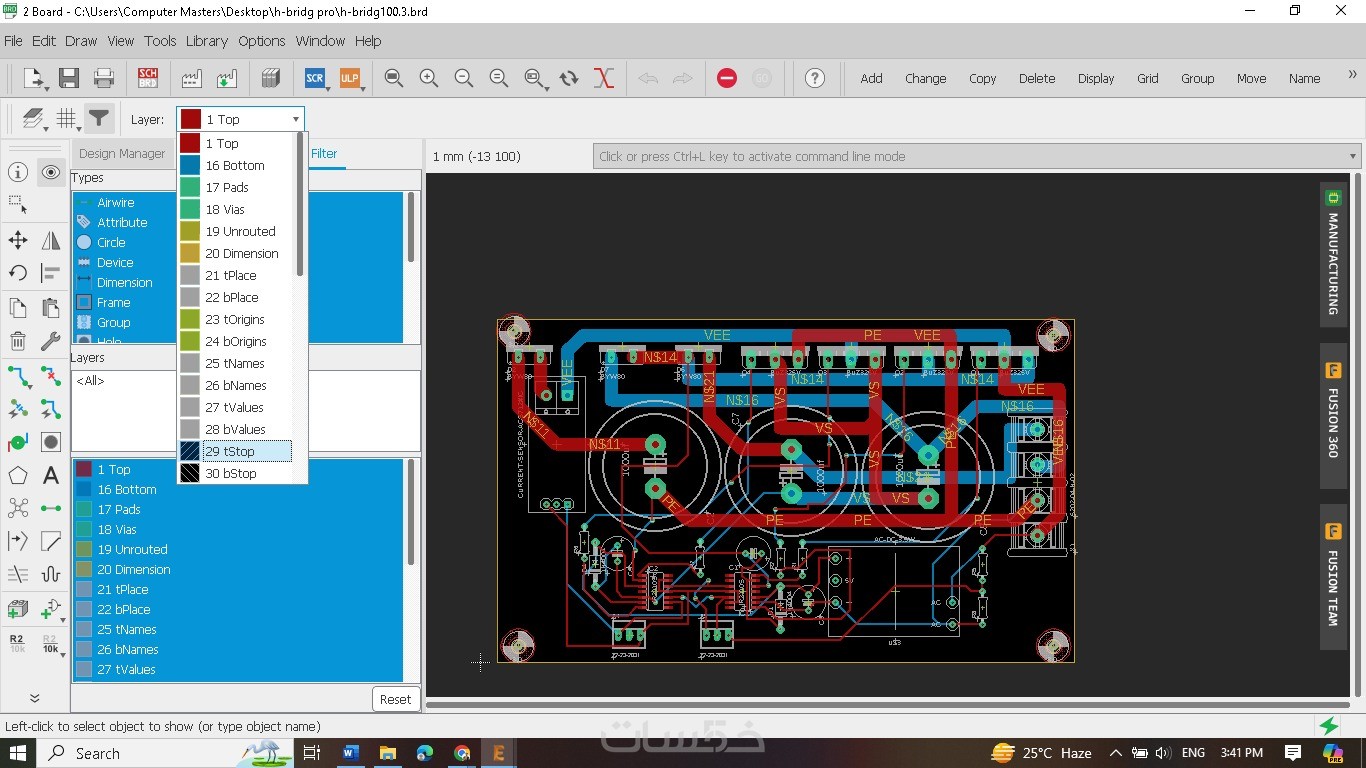
Task: Click the Display text button
Action: pyautogui.click(x=1095, y=78)
